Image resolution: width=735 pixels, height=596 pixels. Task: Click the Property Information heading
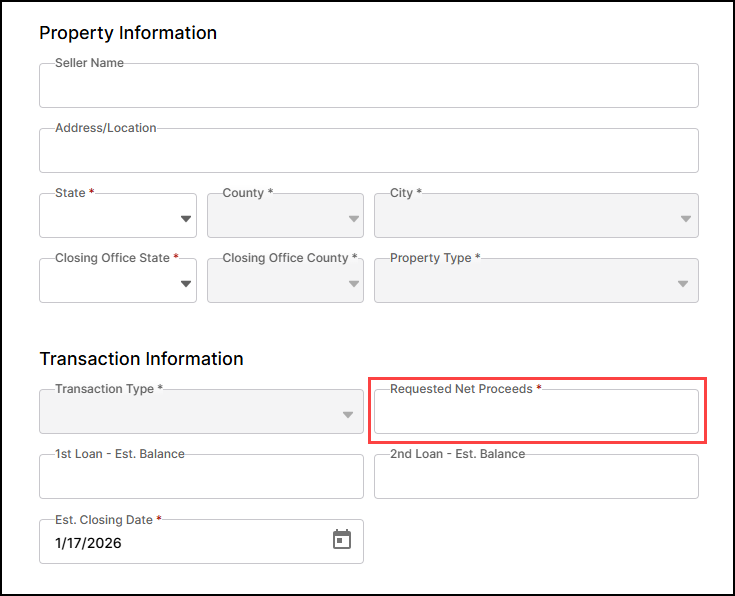click(x=128, y=33)
